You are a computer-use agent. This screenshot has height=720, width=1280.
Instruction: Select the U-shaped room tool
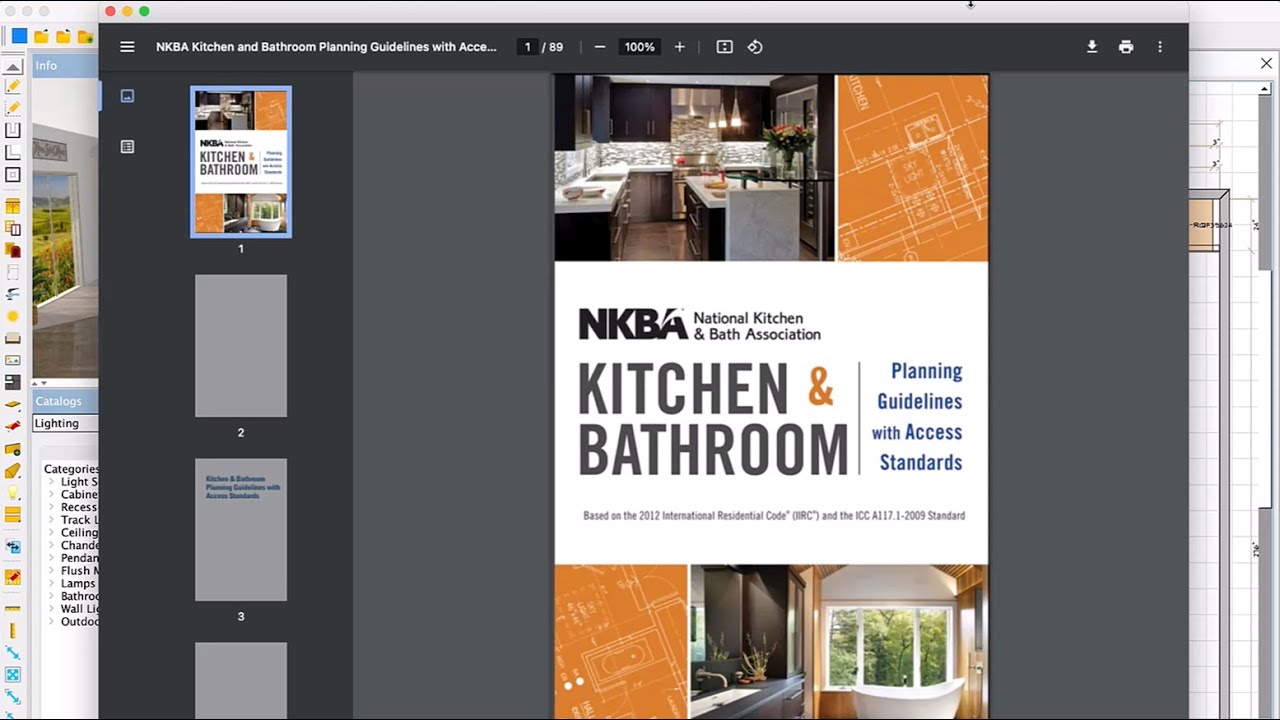click(x=13, y=131)
